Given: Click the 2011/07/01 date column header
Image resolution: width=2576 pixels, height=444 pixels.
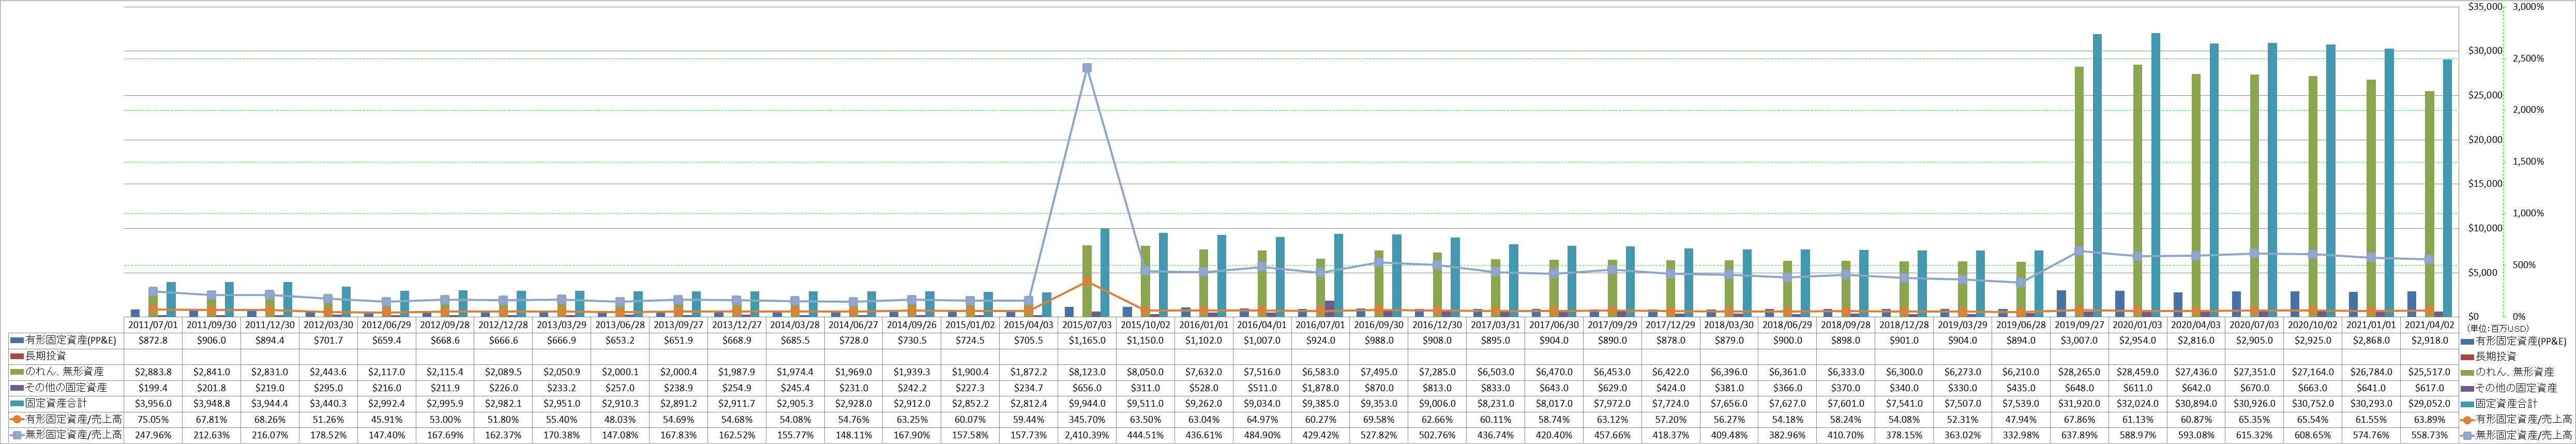Looking at the screenshot, I should pyautogui.click(x=153, y=325).
